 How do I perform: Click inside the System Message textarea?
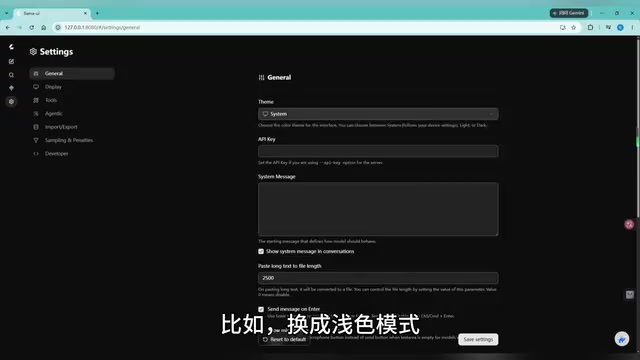point(378,209)
